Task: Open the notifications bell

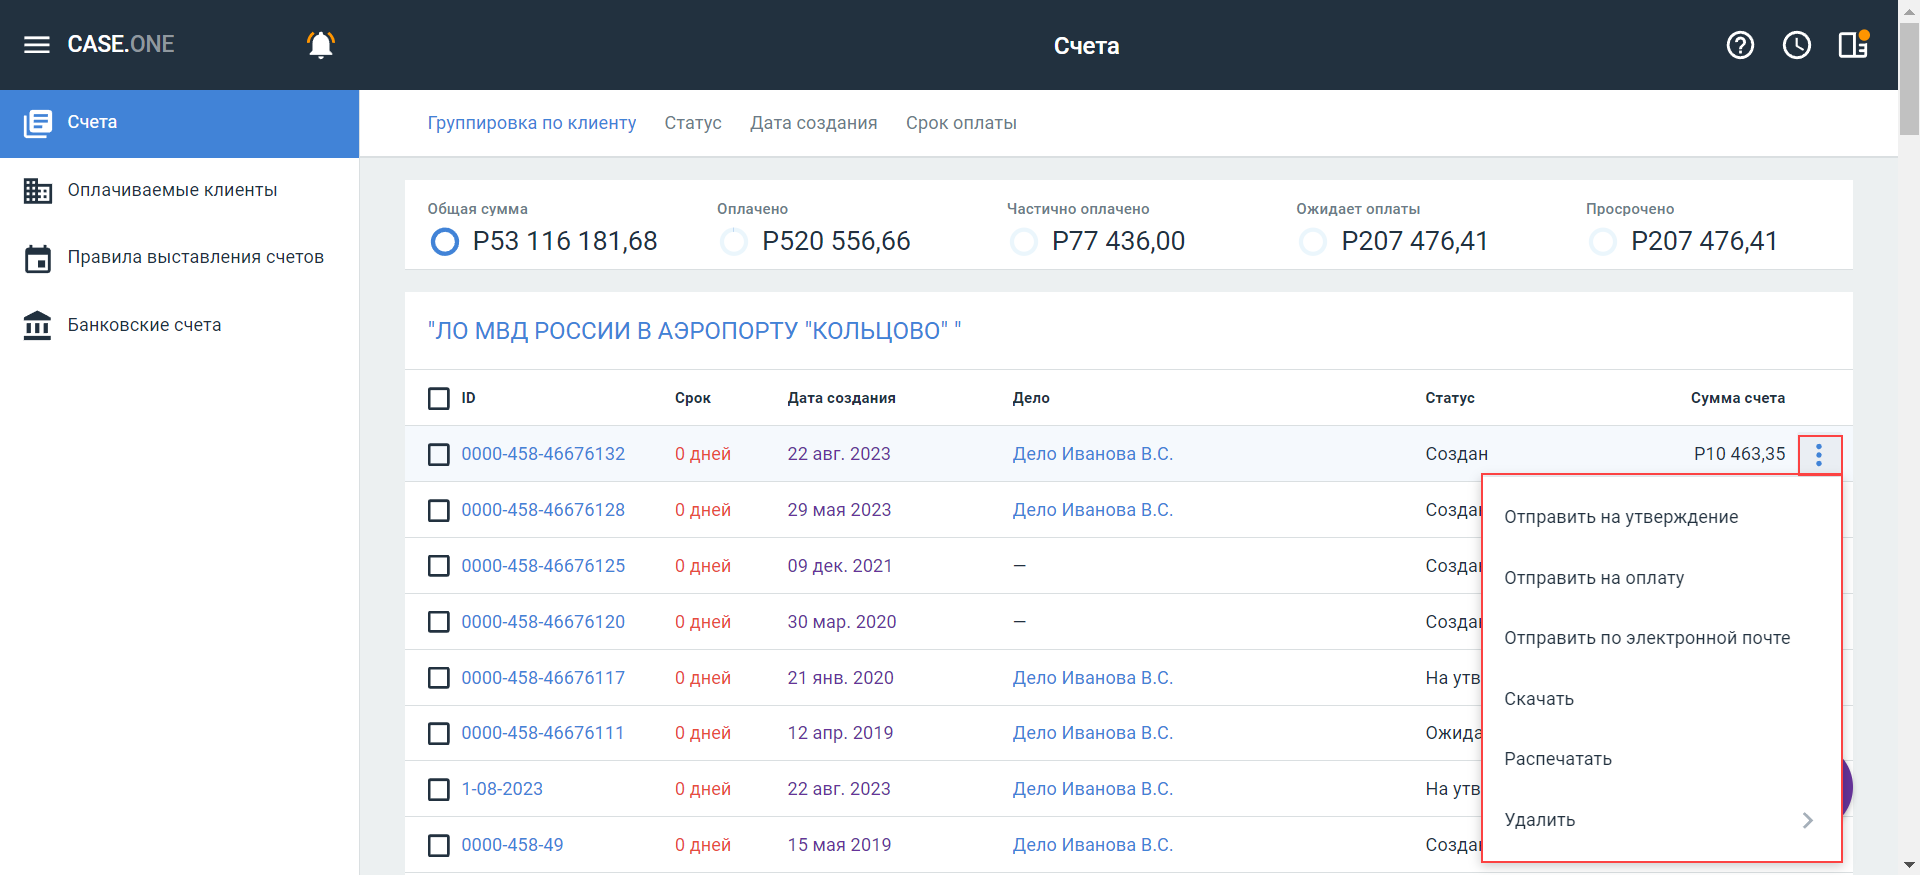Action: 321,45
